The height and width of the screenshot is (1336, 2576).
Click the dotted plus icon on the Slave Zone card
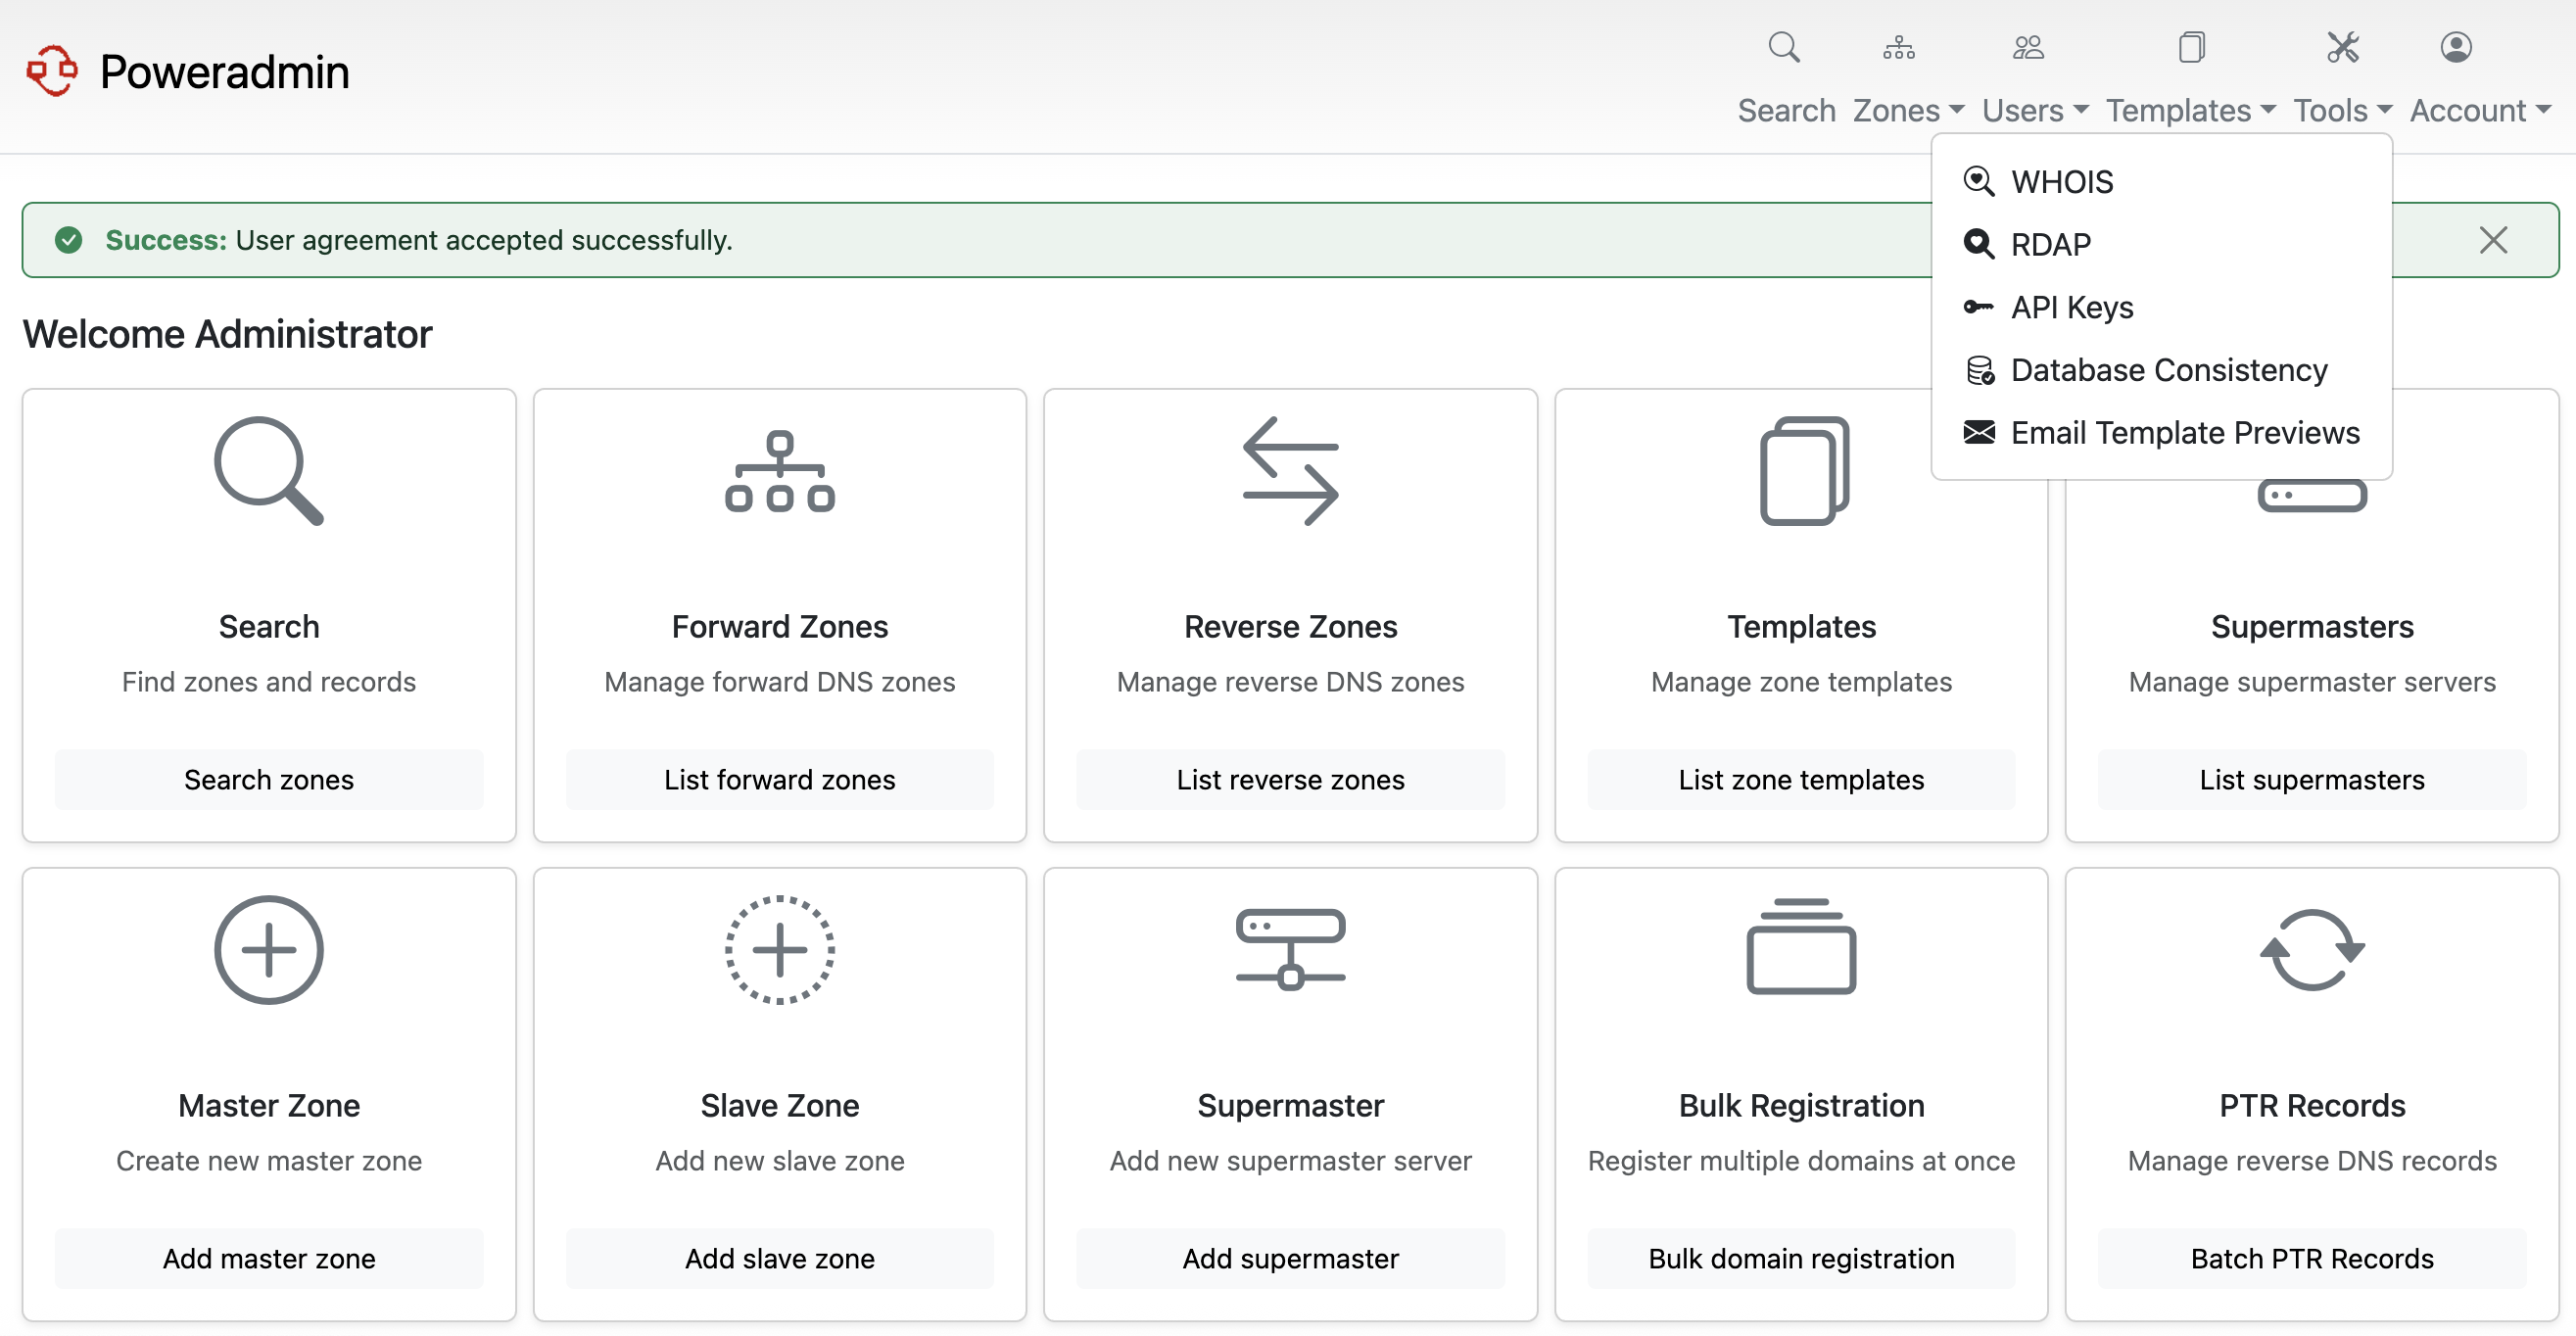click(779, 950)
